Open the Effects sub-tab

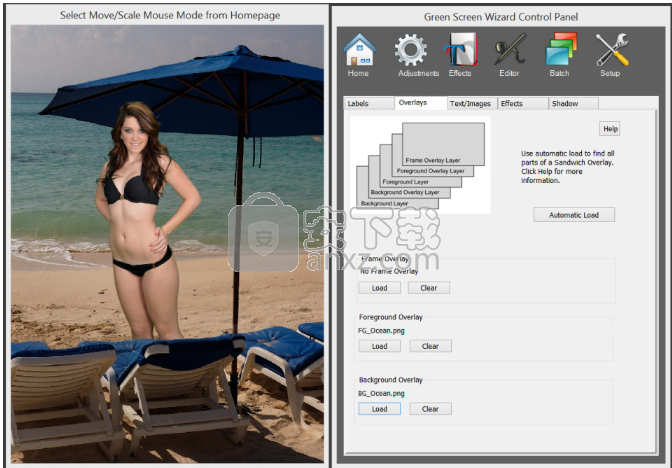click(523, 103)
